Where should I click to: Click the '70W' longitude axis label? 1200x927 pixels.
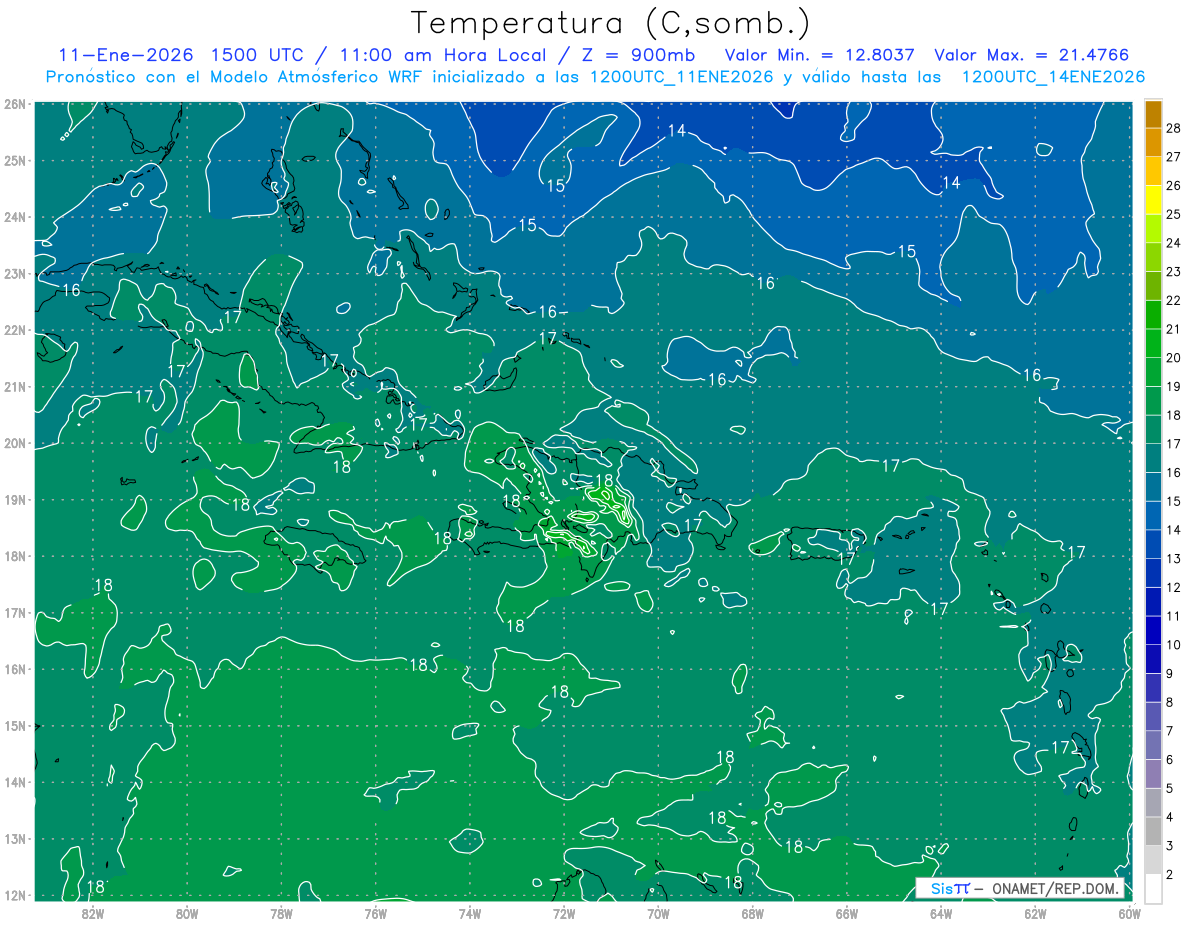658,913
